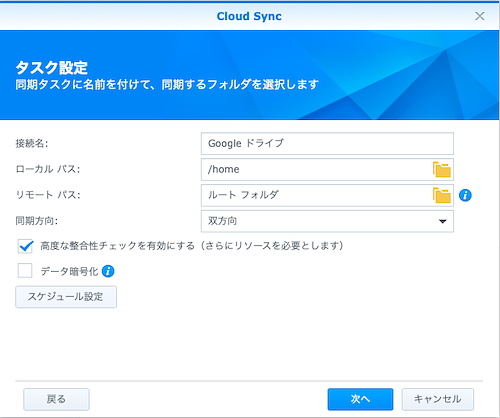Image resolution: width=500 pixels, height=418 pixels.
Task: Focus the 接続名 text field
Action: coord(327,143)
